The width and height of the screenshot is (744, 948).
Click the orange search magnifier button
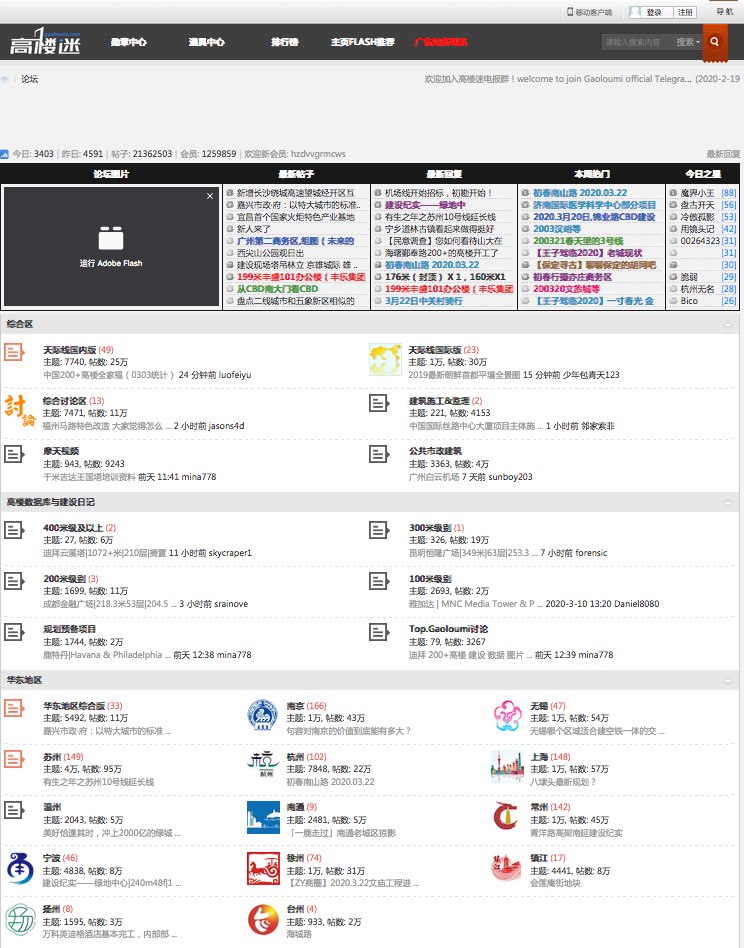pyautogui.click(x=714, y=42)
